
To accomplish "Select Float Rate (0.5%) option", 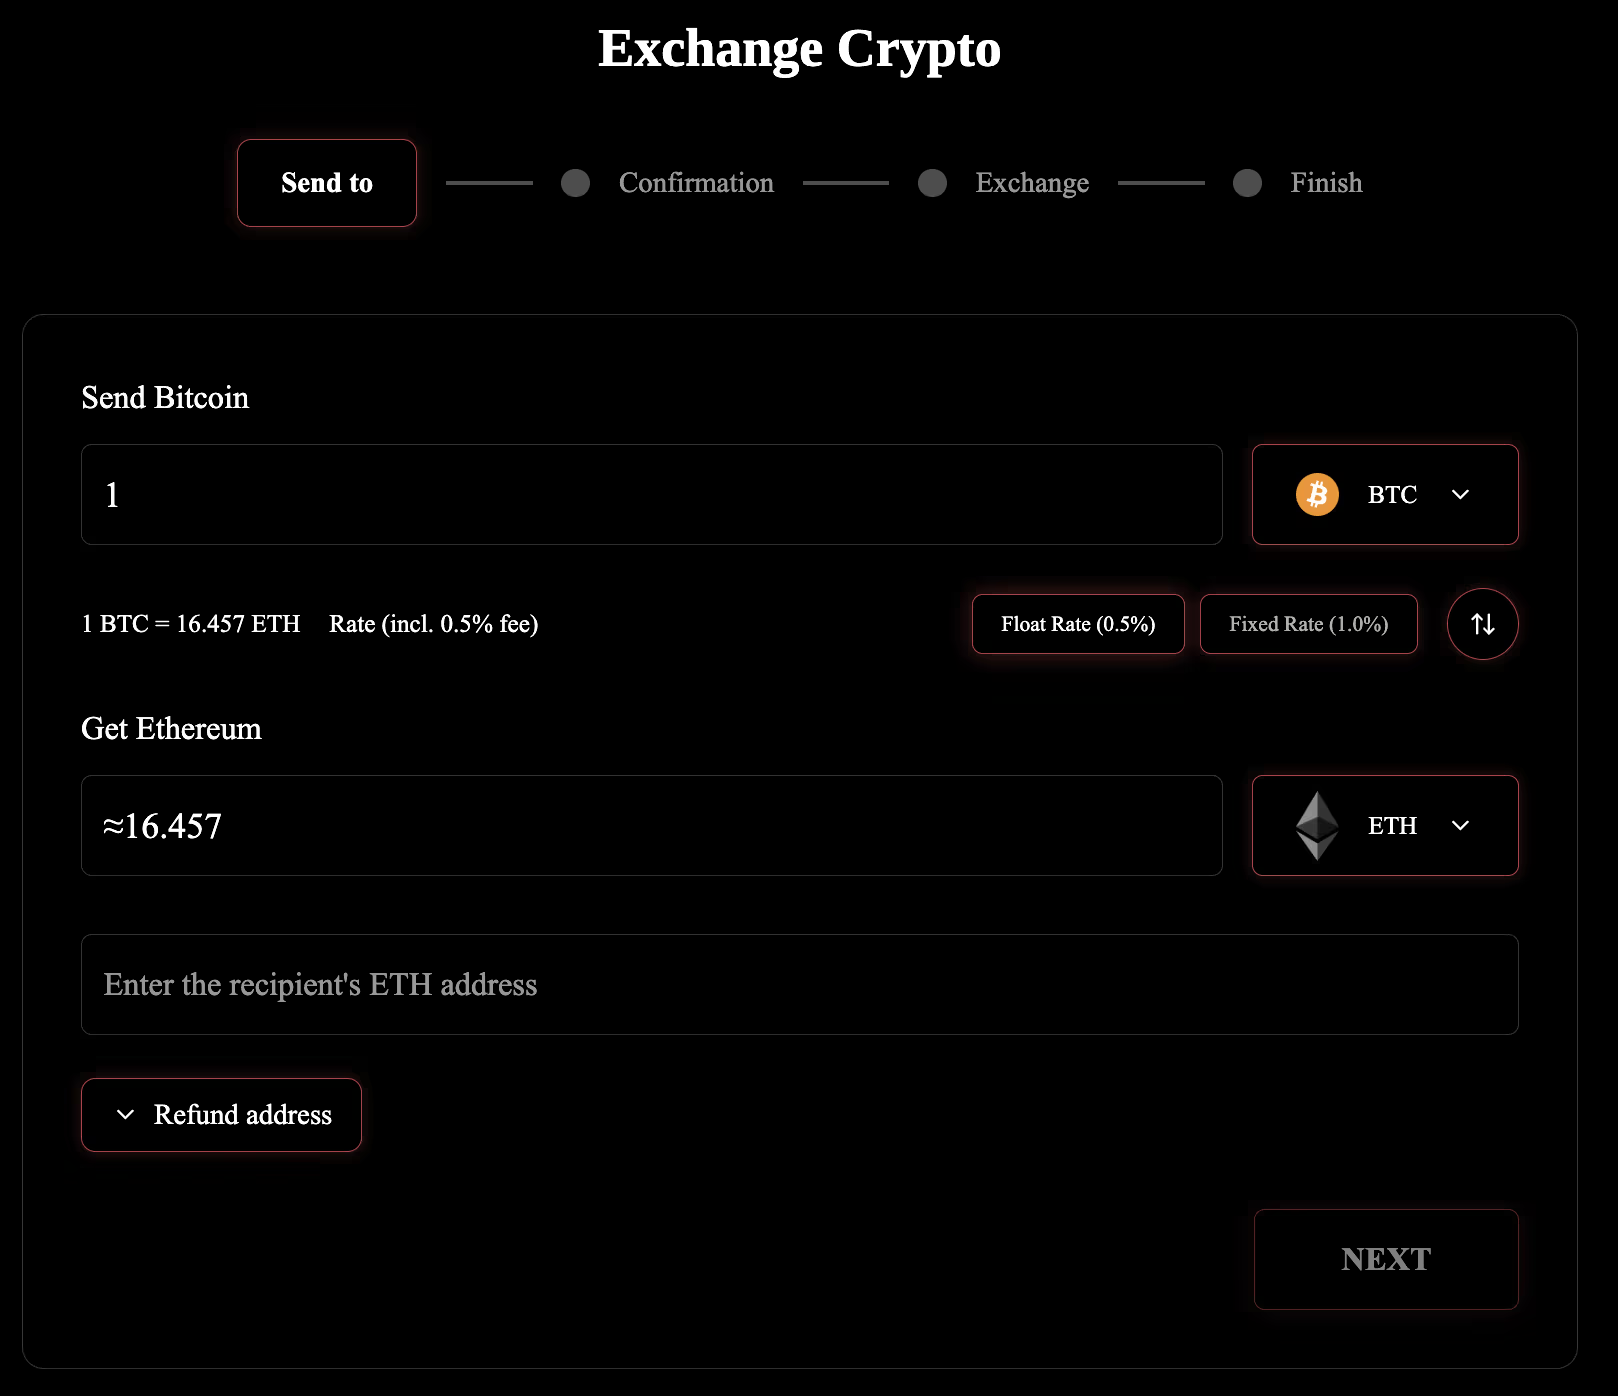I will coord(1078,624).
